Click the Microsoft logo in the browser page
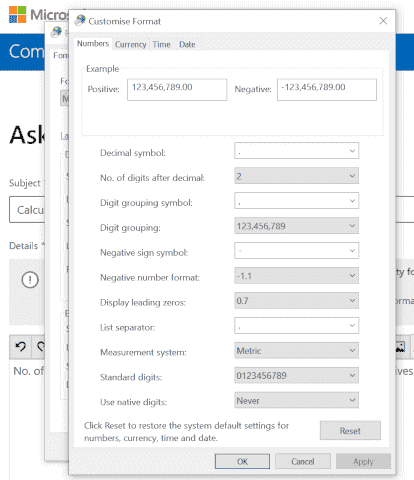 pos(18,15)
